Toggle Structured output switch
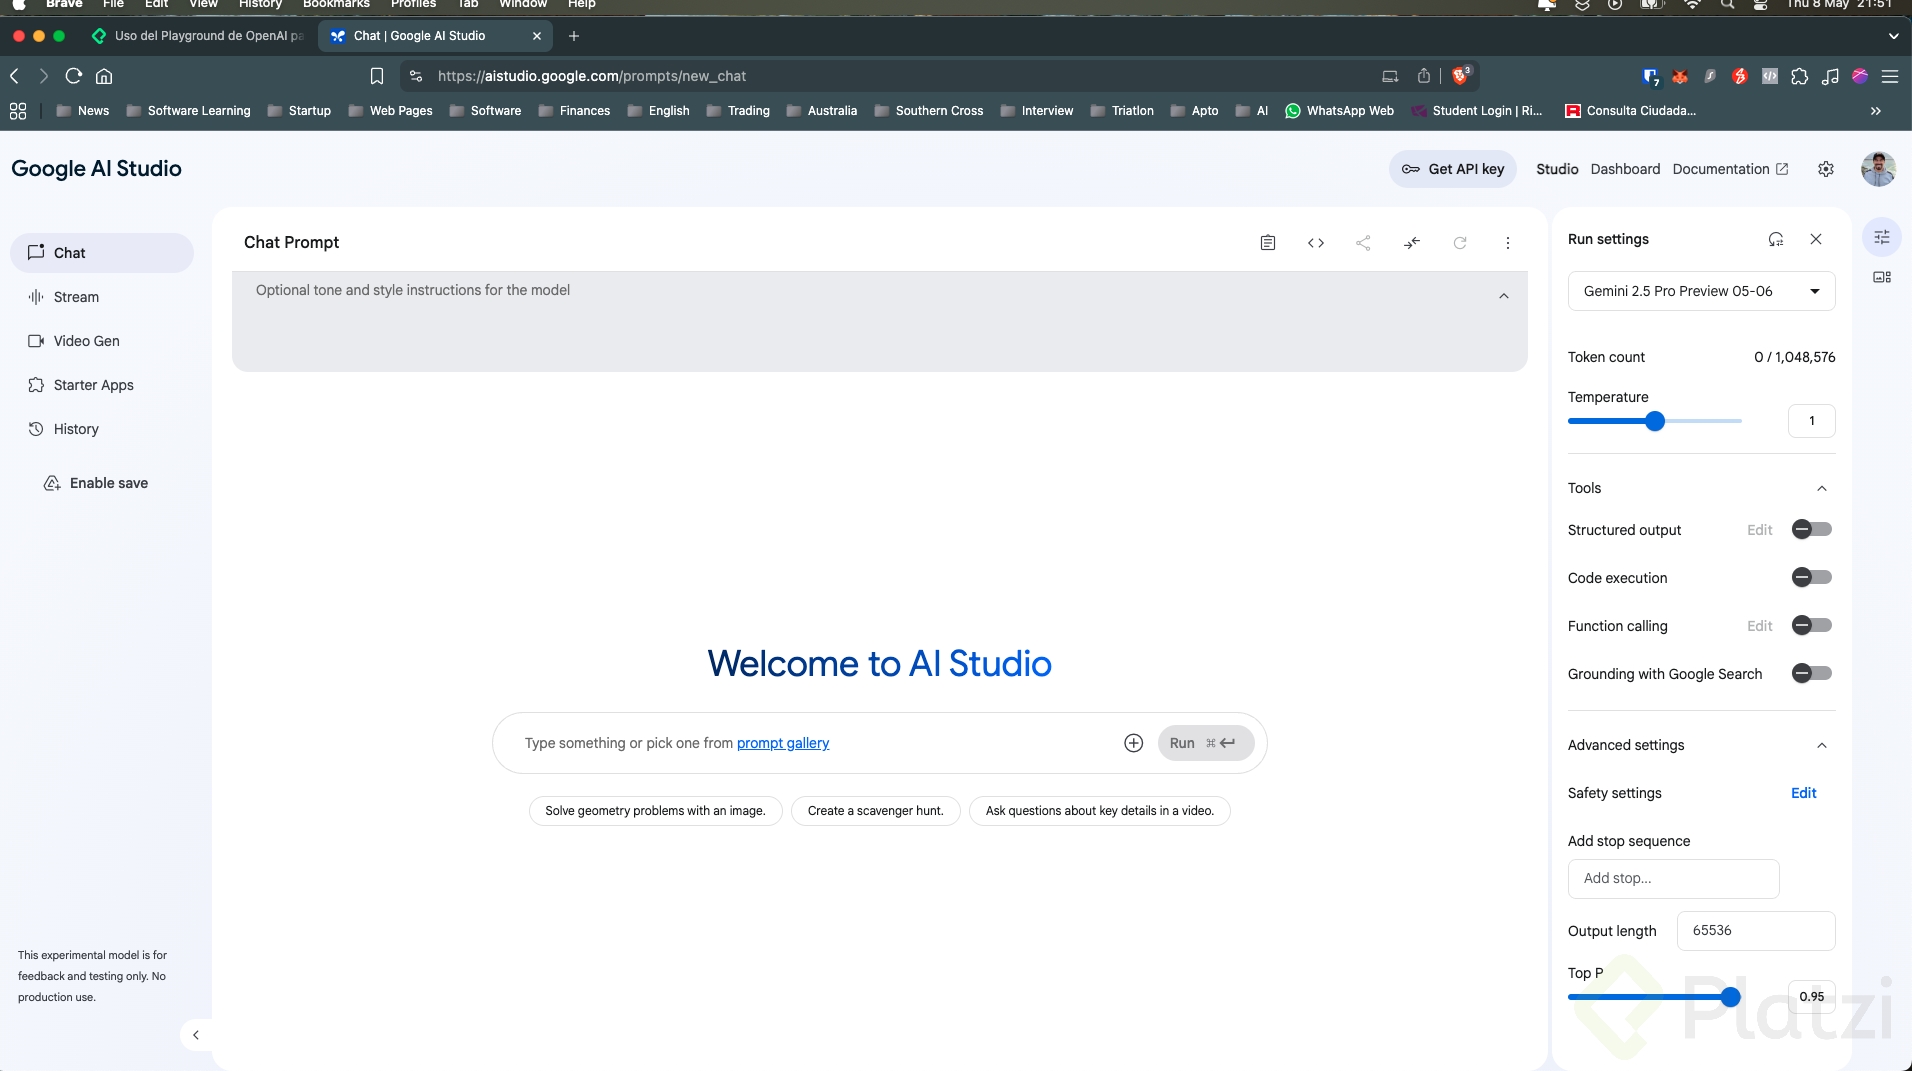This screenshot has width=1912, height=1071. tap(1811, 530)
